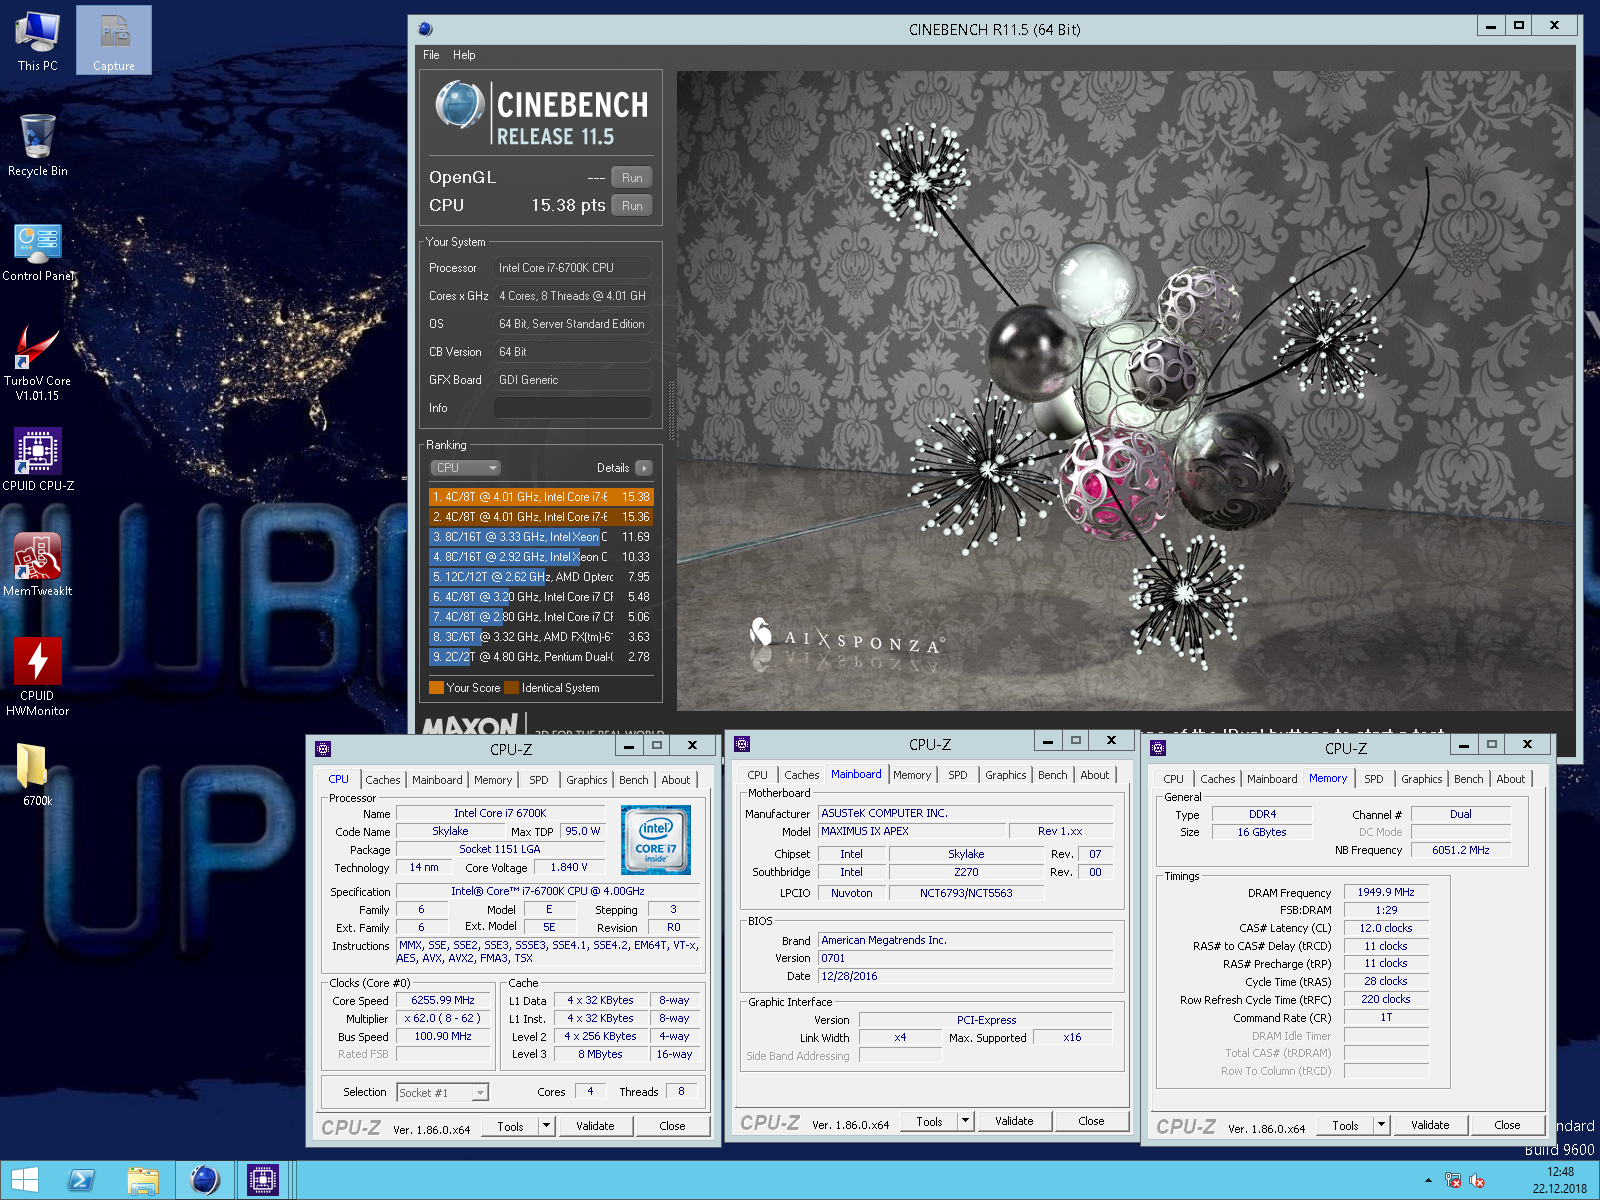Click Close in right CPU-Z window
This screenshot has height=1200, width=1600.
[x=1507, y=1125]
